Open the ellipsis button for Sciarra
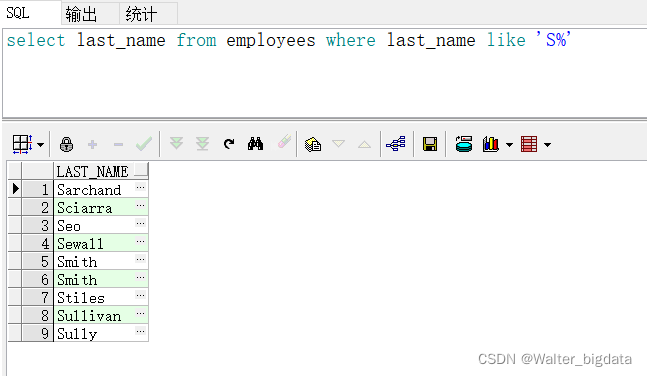647x376 pixels. pos(141,206)
